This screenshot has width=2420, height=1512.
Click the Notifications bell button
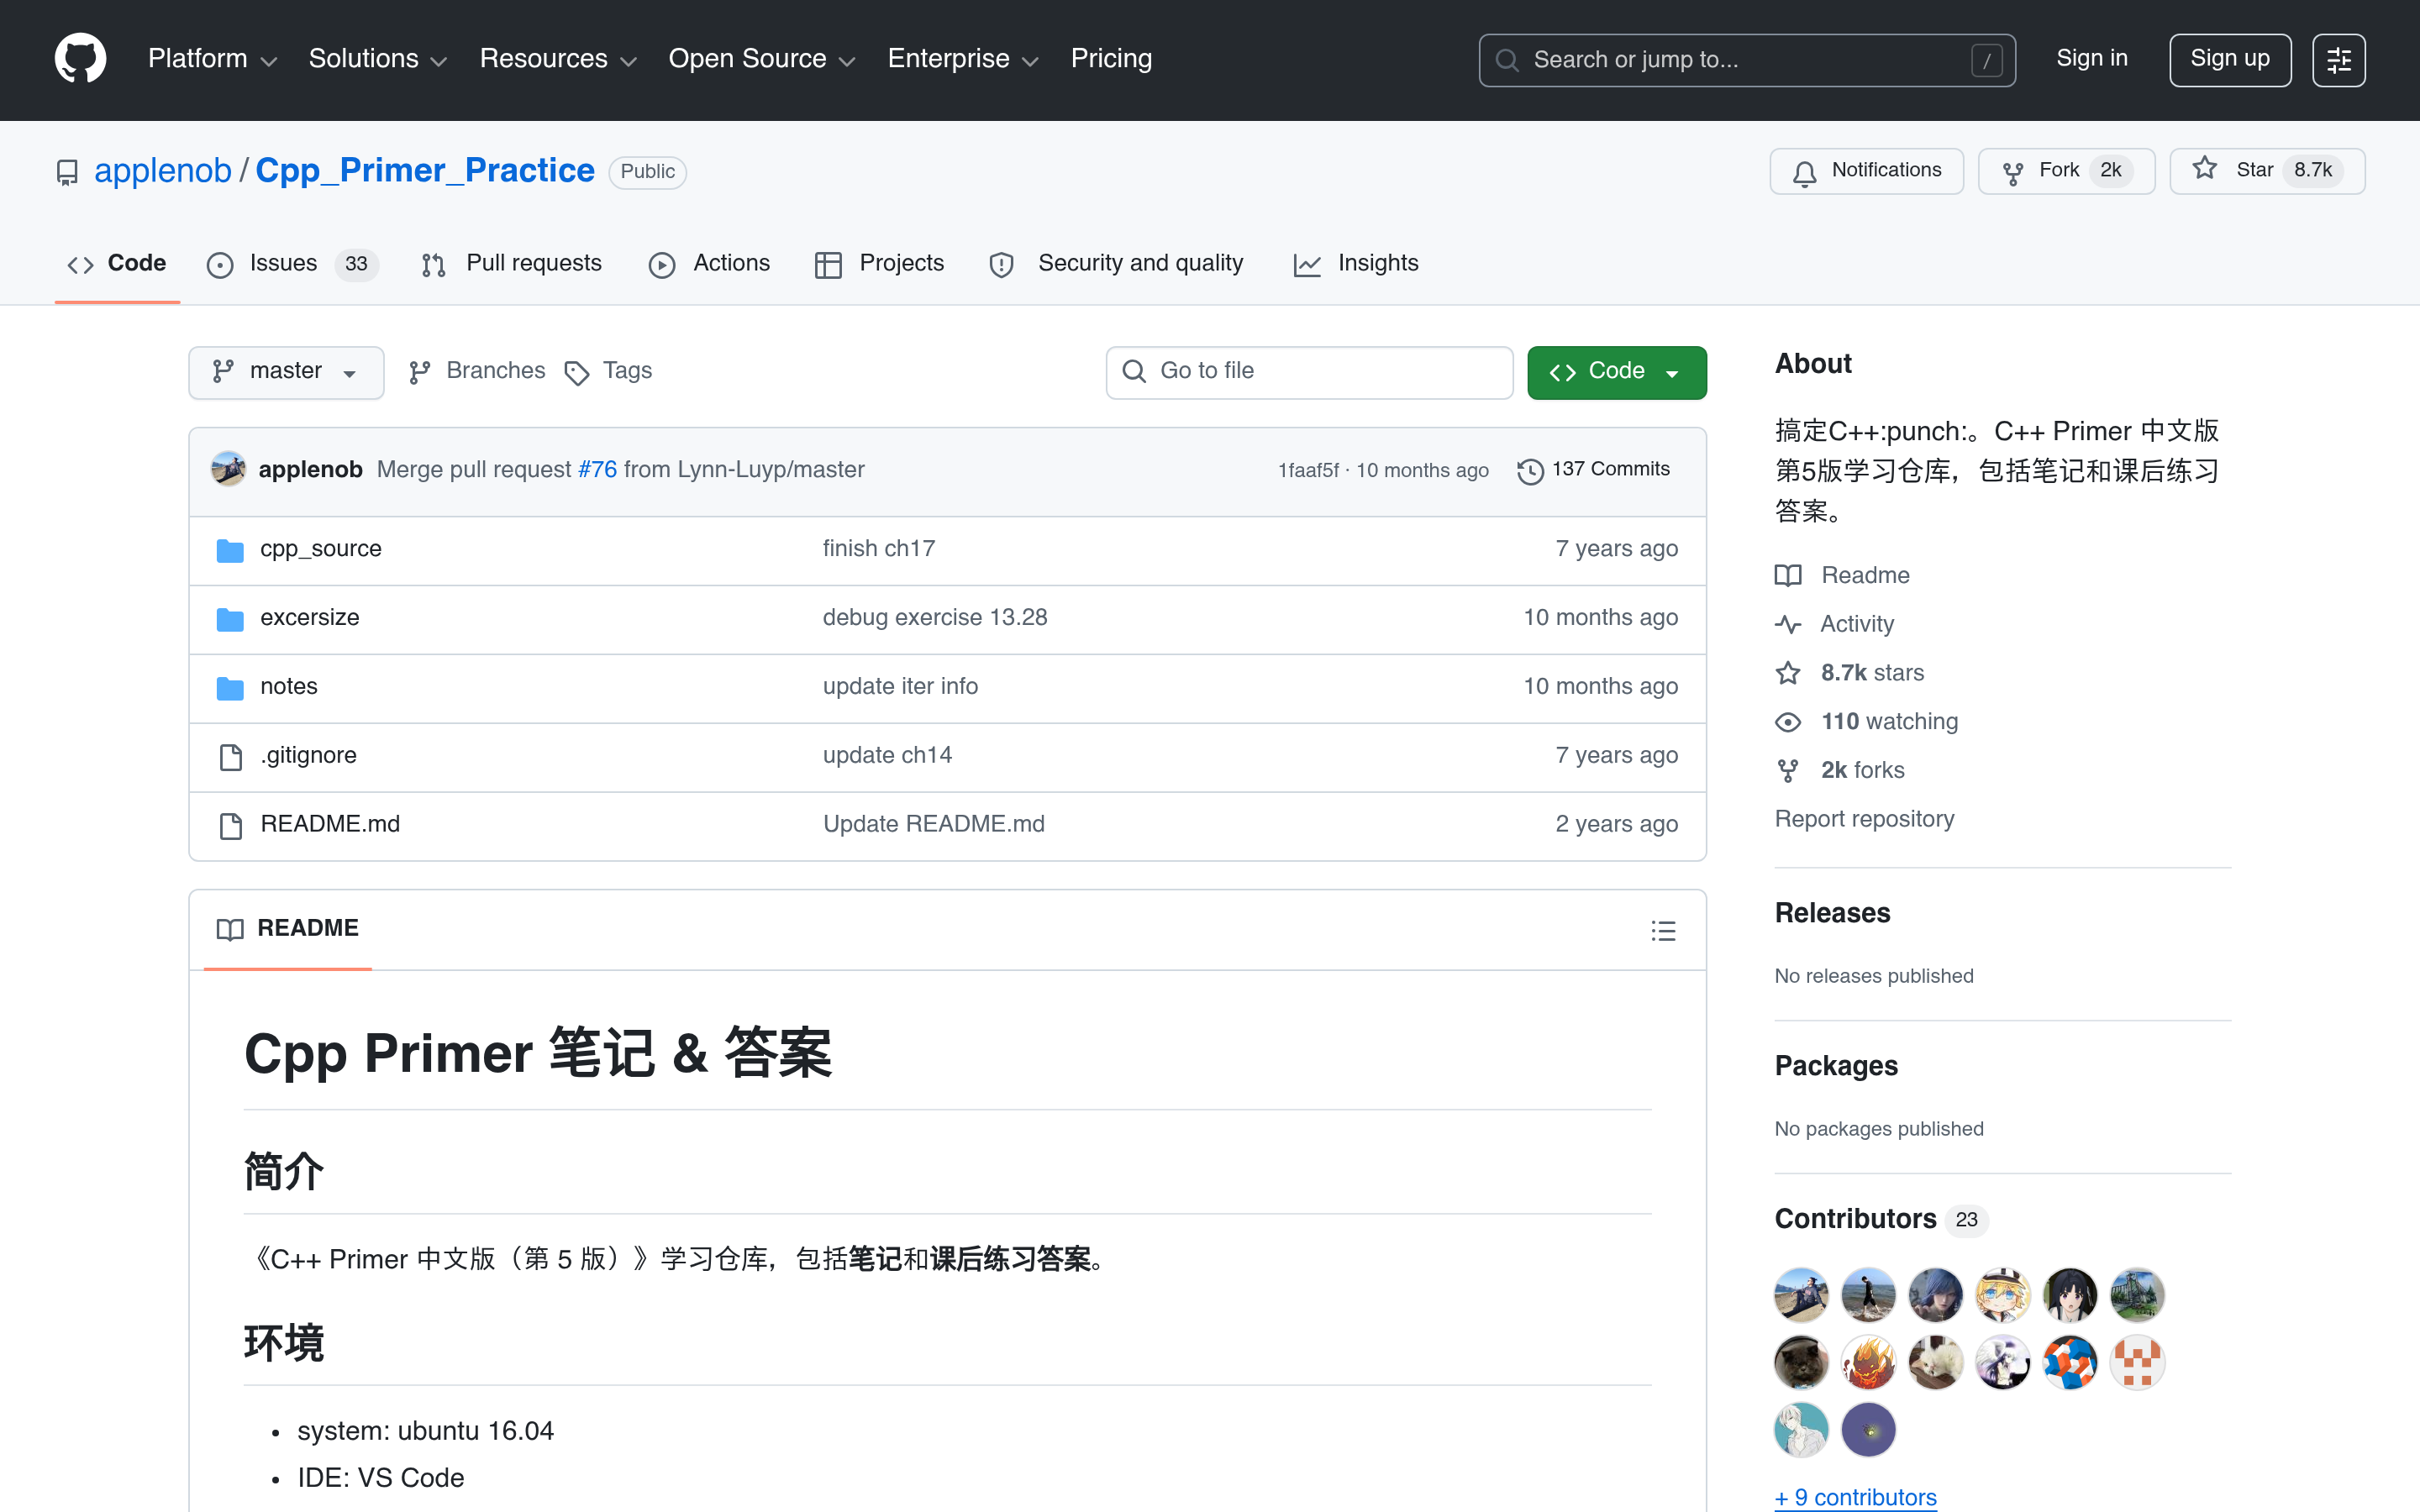coord(1866,171)
